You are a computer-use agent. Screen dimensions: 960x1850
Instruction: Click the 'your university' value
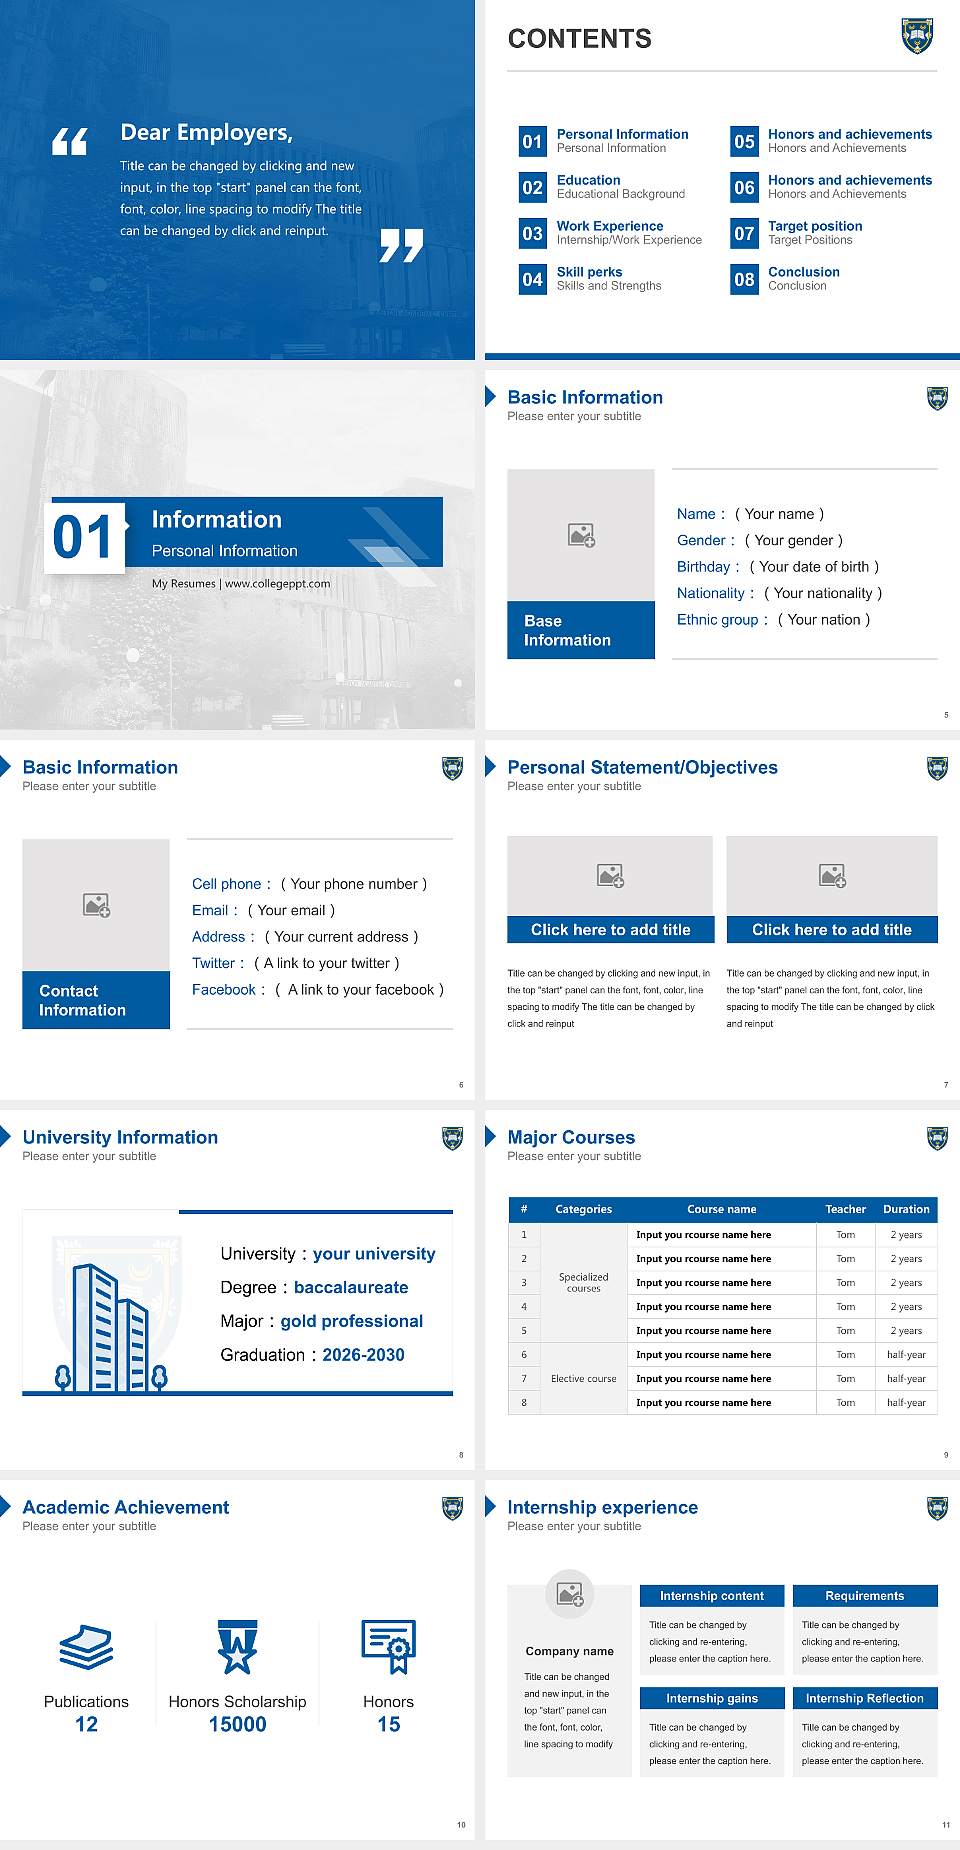click(374, 1254)
